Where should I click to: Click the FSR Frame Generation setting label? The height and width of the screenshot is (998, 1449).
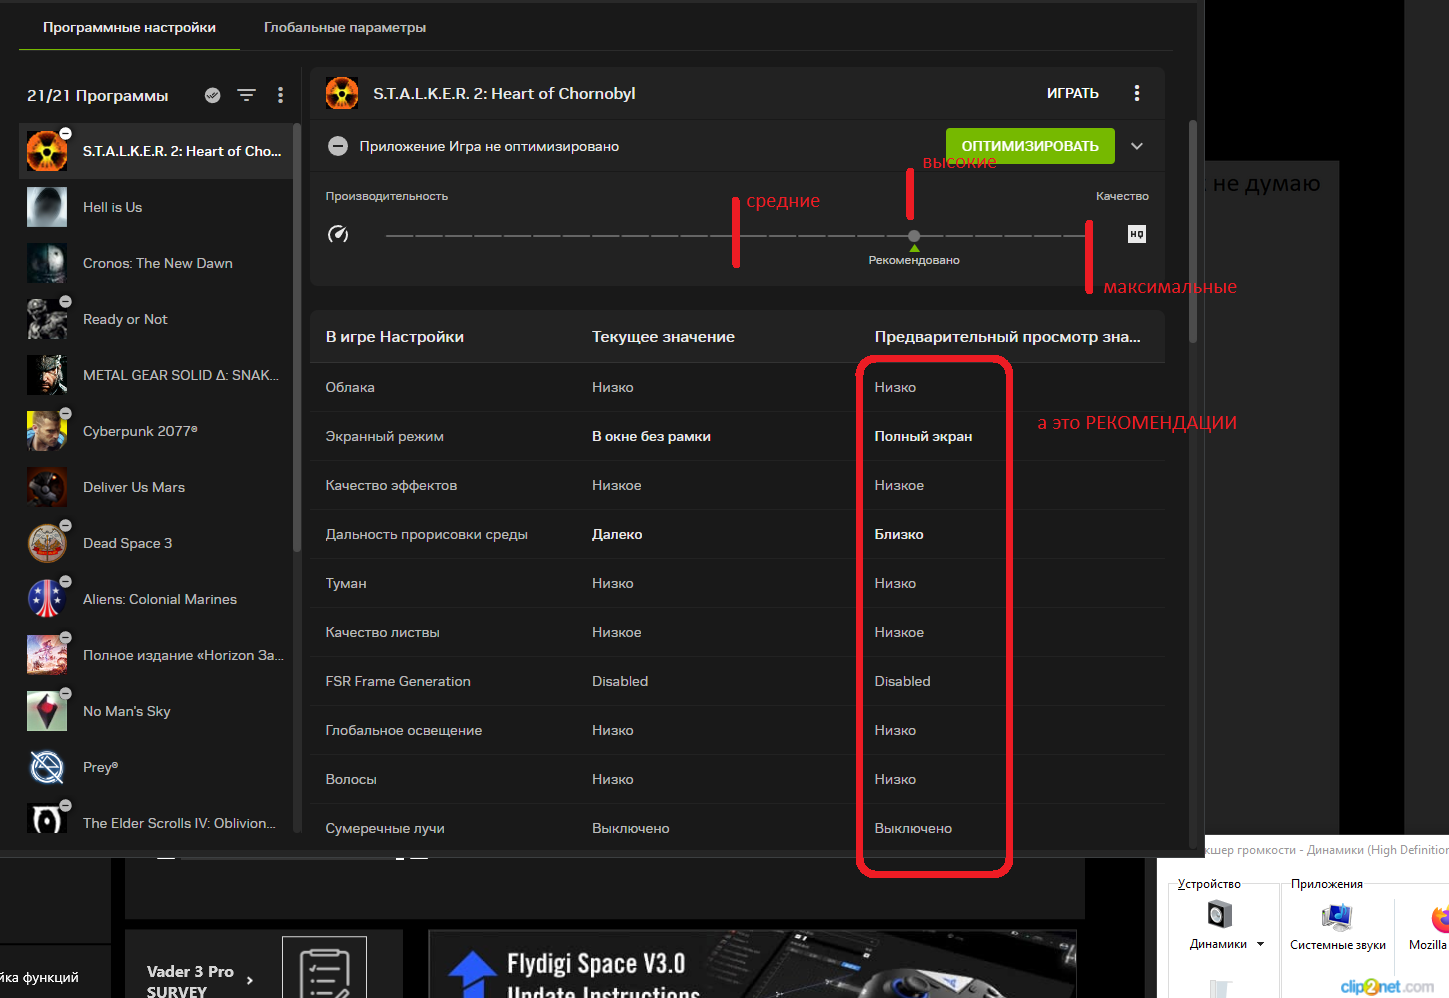398,681
